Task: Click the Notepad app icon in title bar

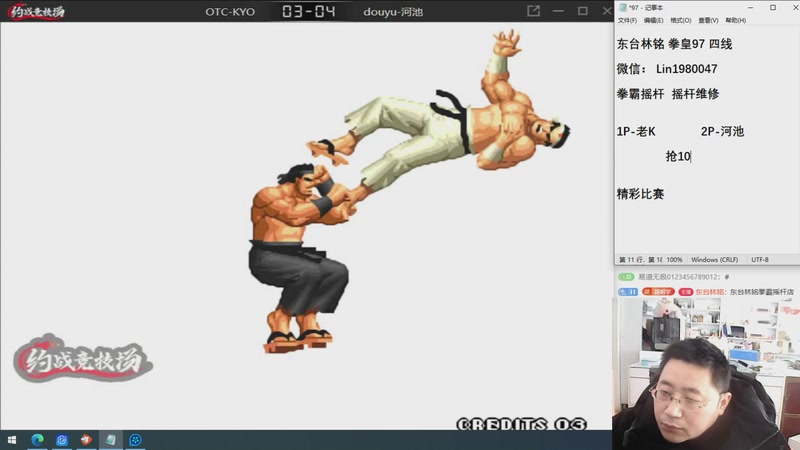Action: (622, 8)
